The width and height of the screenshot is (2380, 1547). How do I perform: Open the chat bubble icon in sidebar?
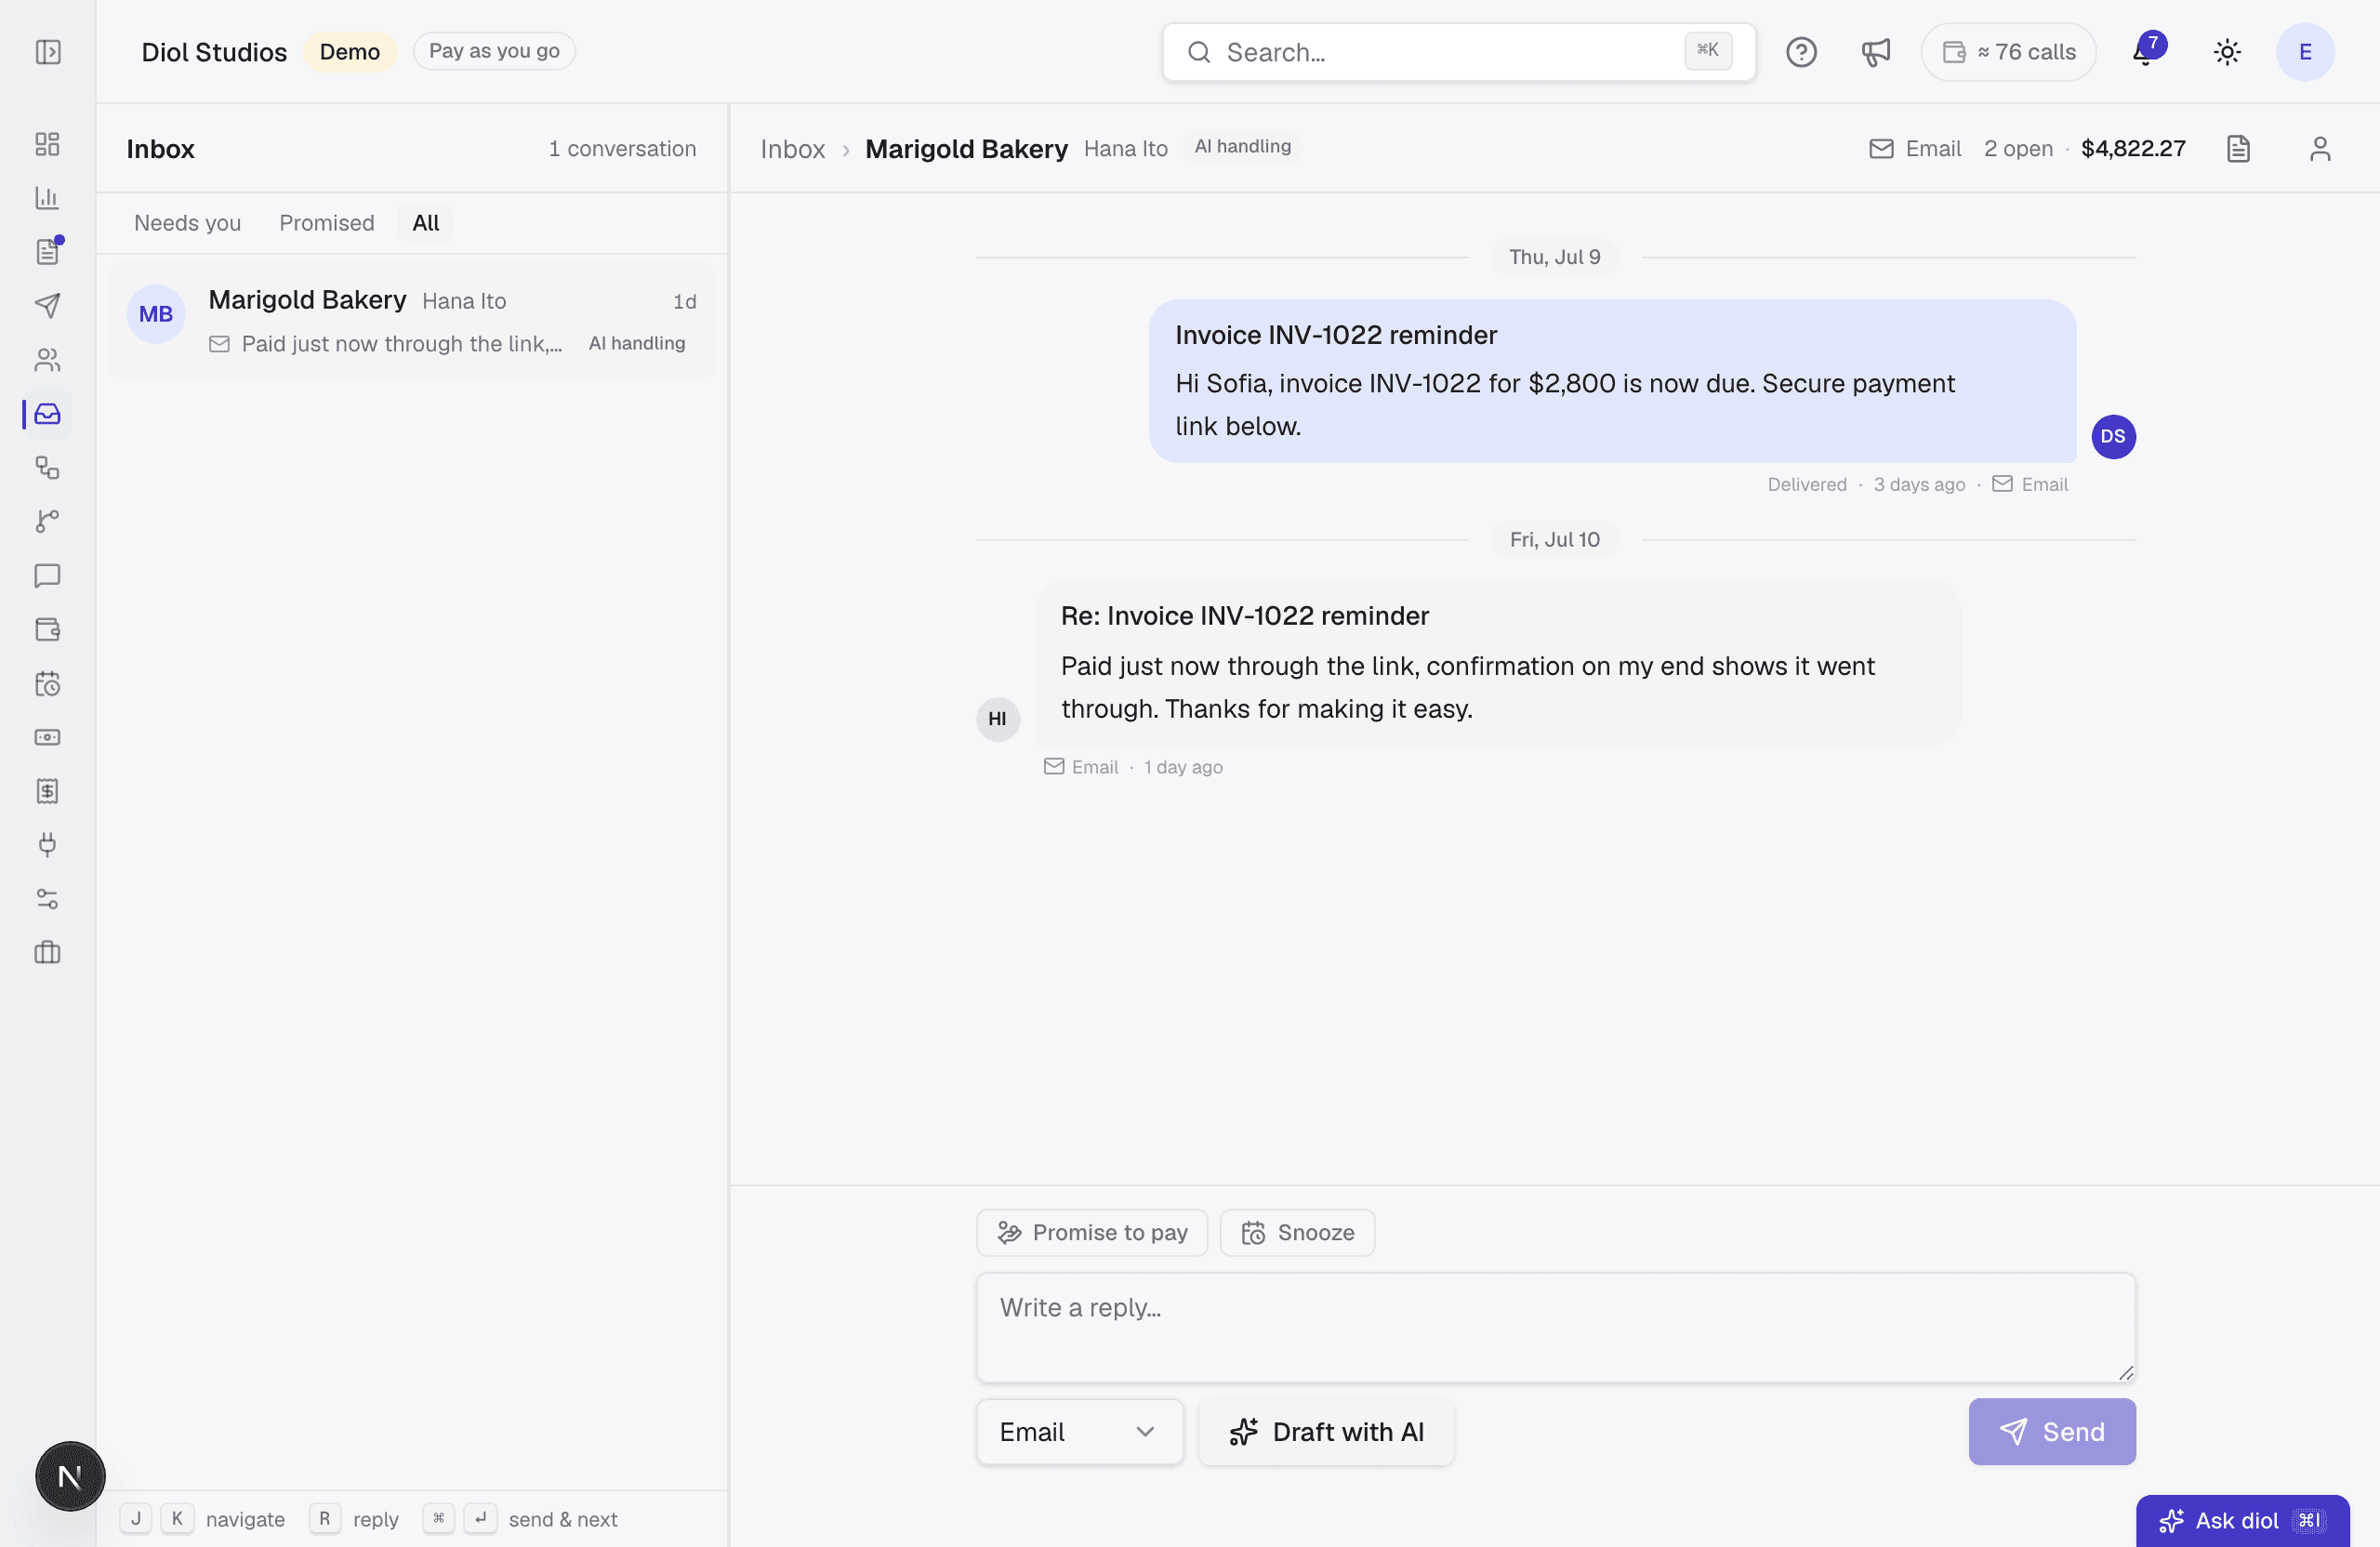click(47, 575)
